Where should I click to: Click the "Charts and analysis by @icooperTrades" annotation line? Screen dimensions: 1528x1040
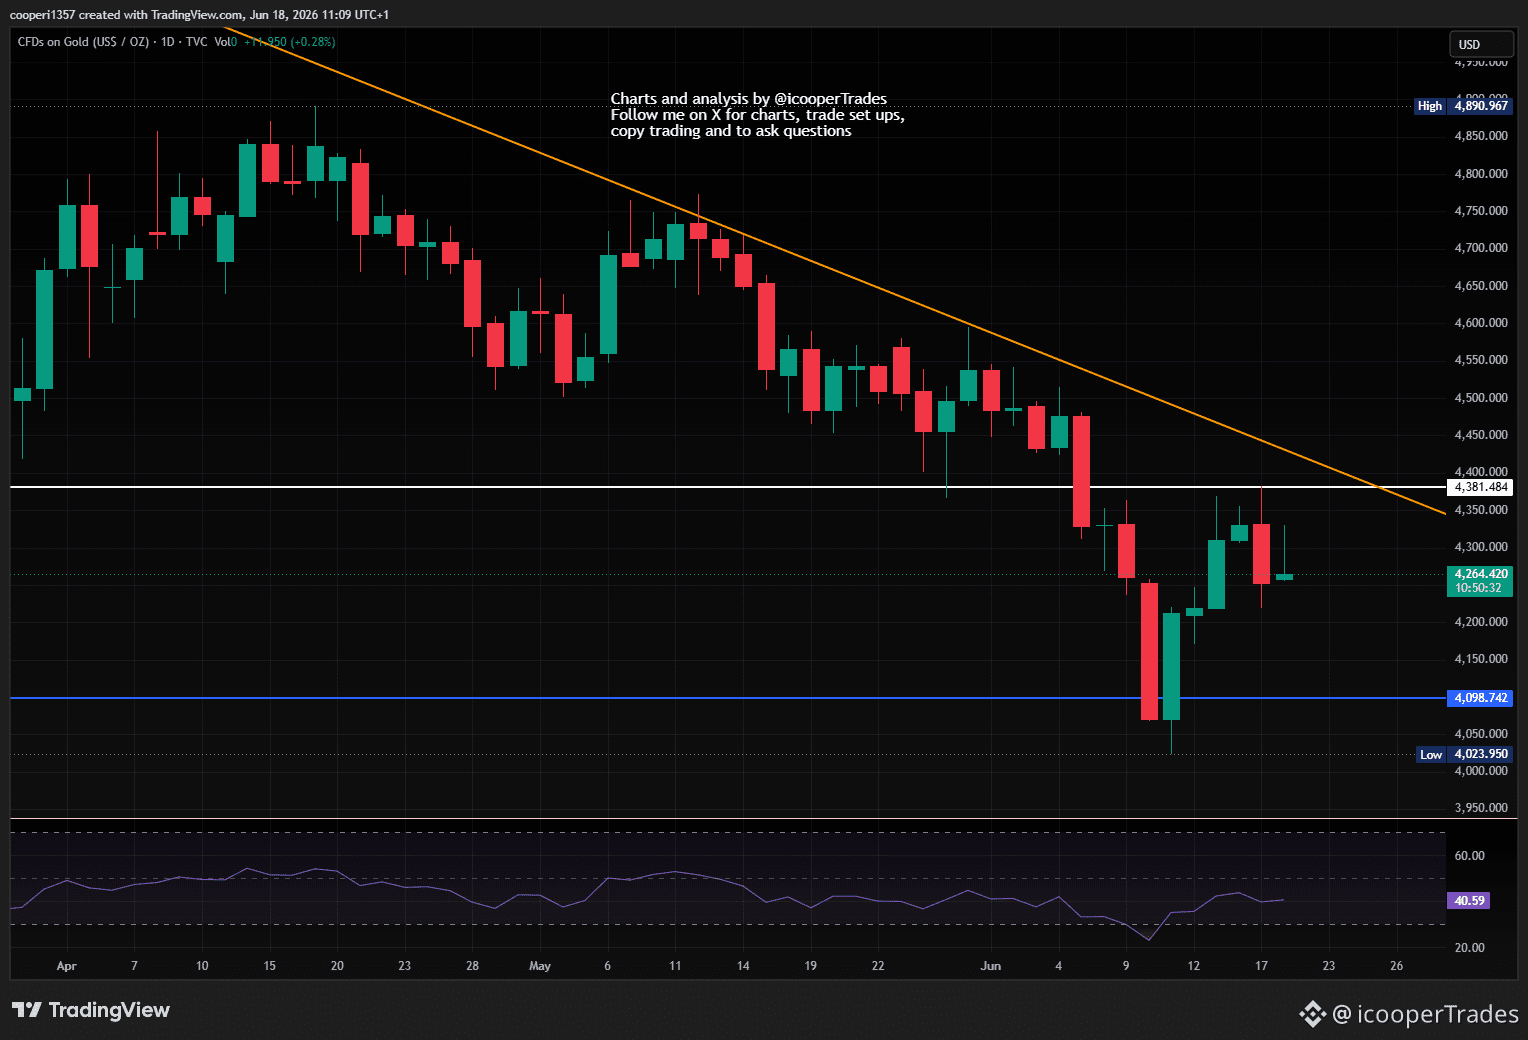click(x=749, y=99)
